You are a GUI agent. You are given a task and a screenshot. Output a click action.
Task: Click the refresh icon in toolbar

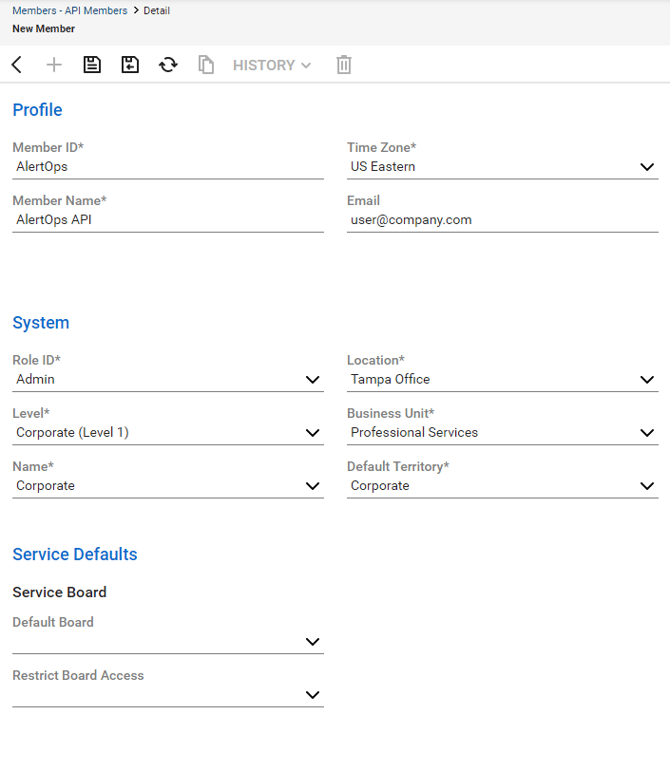click(168, 65)
